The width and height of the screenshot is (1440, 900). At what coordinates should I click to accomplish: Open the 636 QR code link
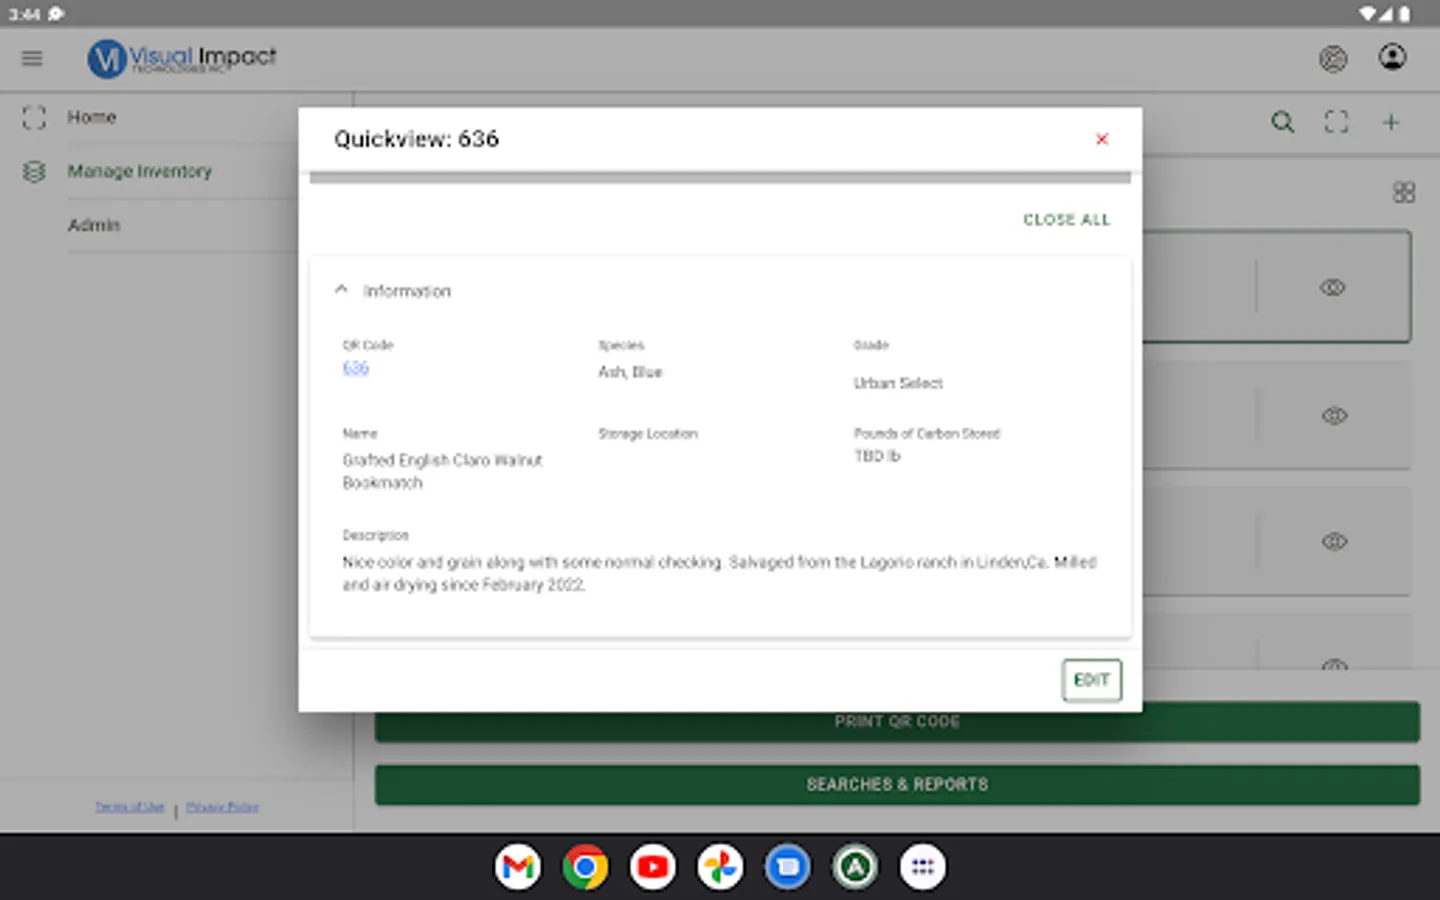[x=356, y=369]
